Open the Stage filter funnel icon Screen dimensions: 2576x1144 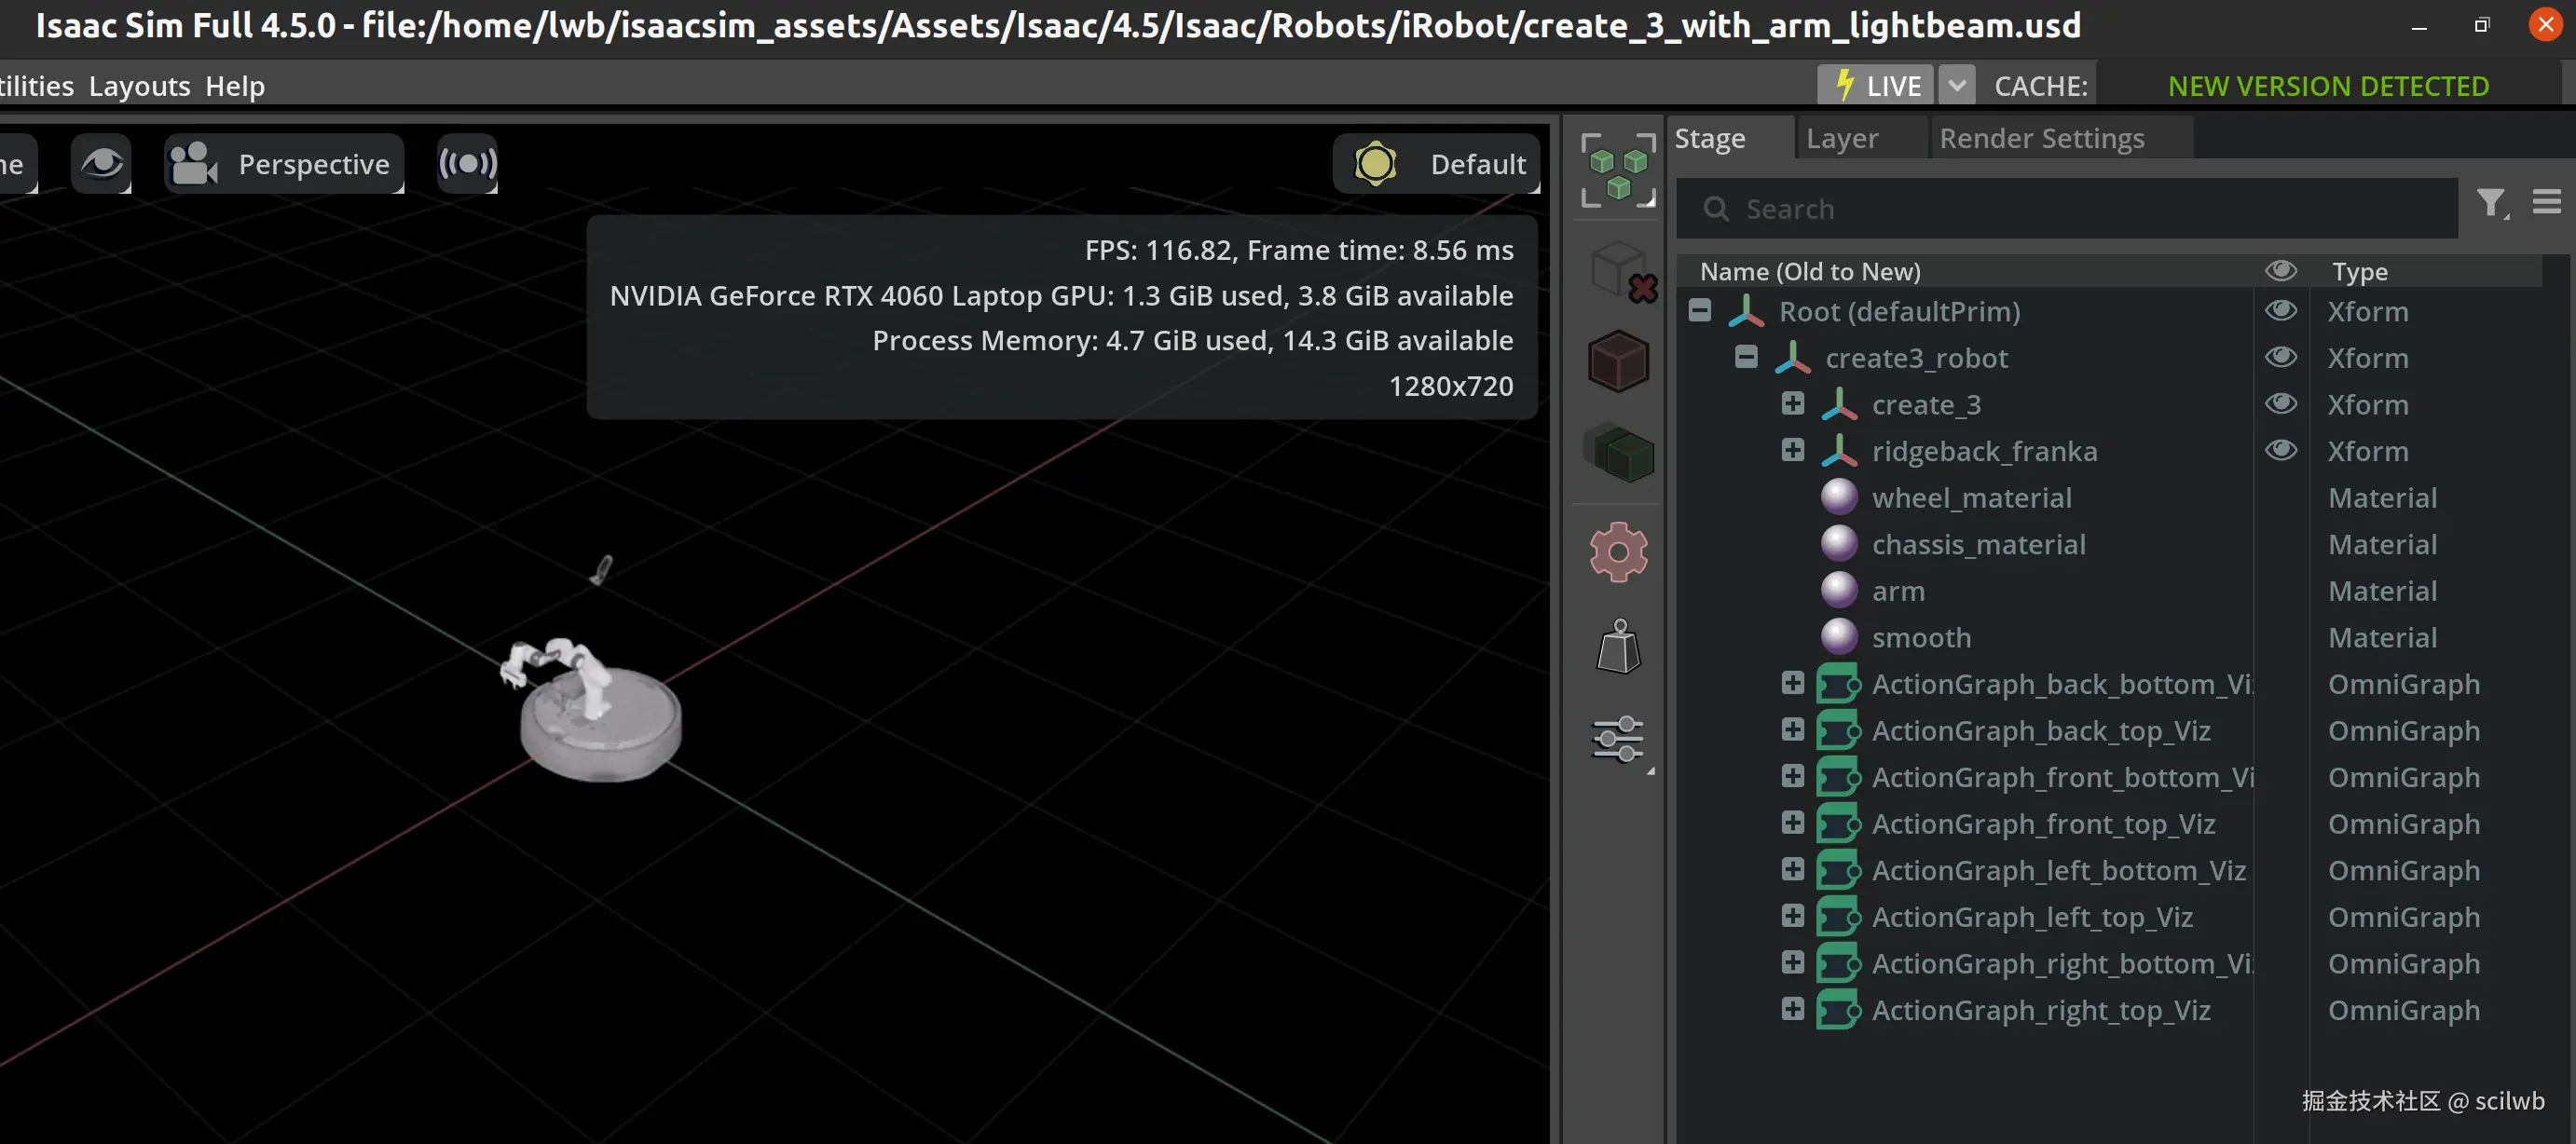tap(2491, 204)
